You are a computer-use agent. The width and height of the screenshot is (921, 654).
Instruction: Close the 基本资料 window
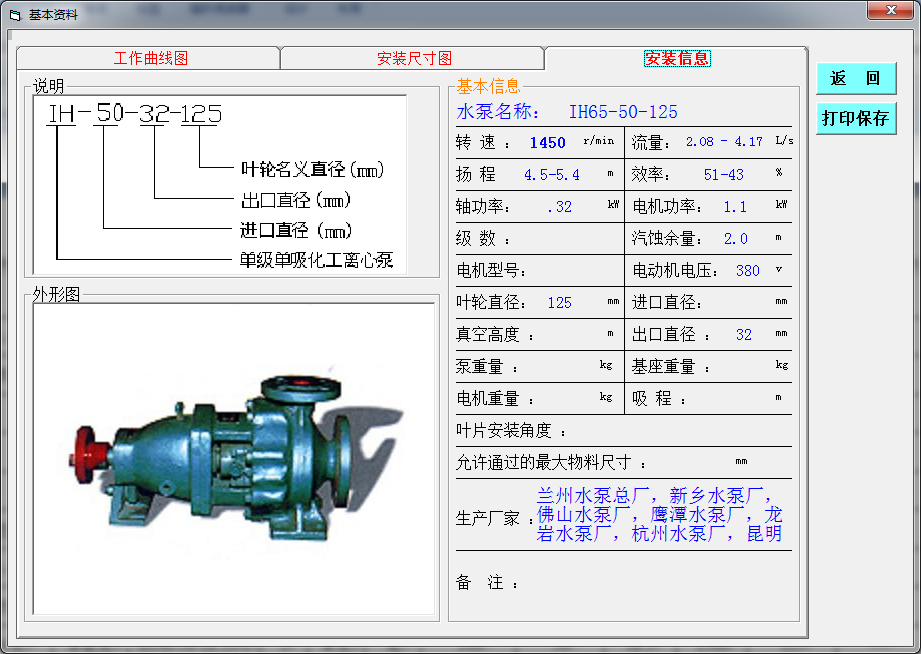[x=890, y=10]
